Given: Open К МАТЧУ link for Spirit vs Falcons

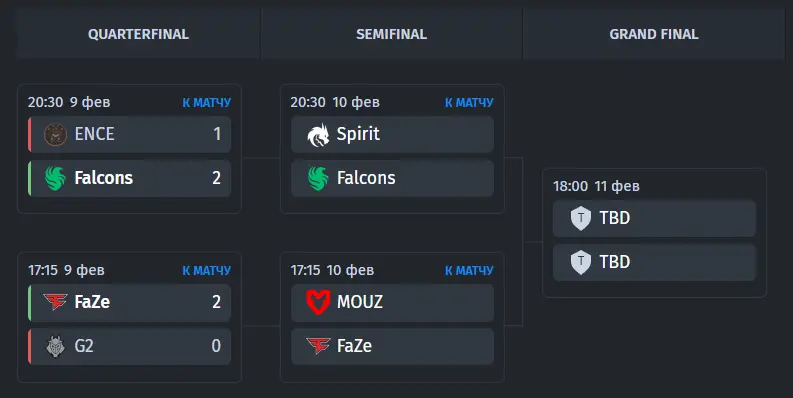Looking at the screenshot, I should [x=469, y=103].
